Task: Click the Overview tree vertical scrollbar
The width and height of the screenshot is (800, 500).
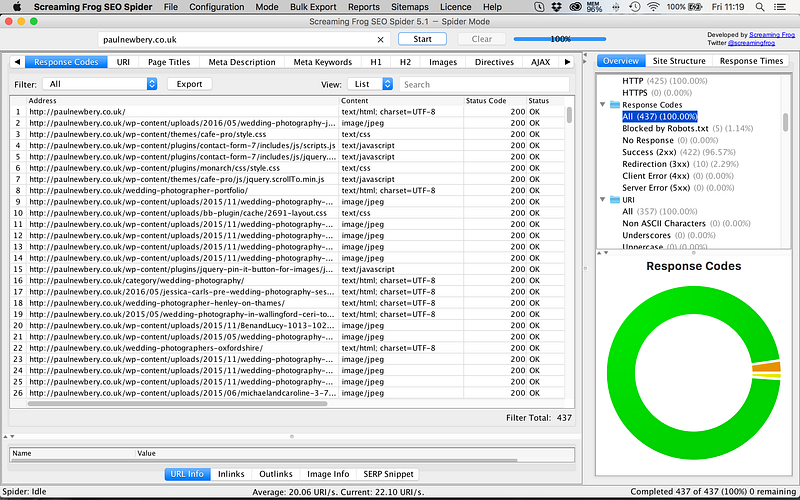Action: coord(785,122)
